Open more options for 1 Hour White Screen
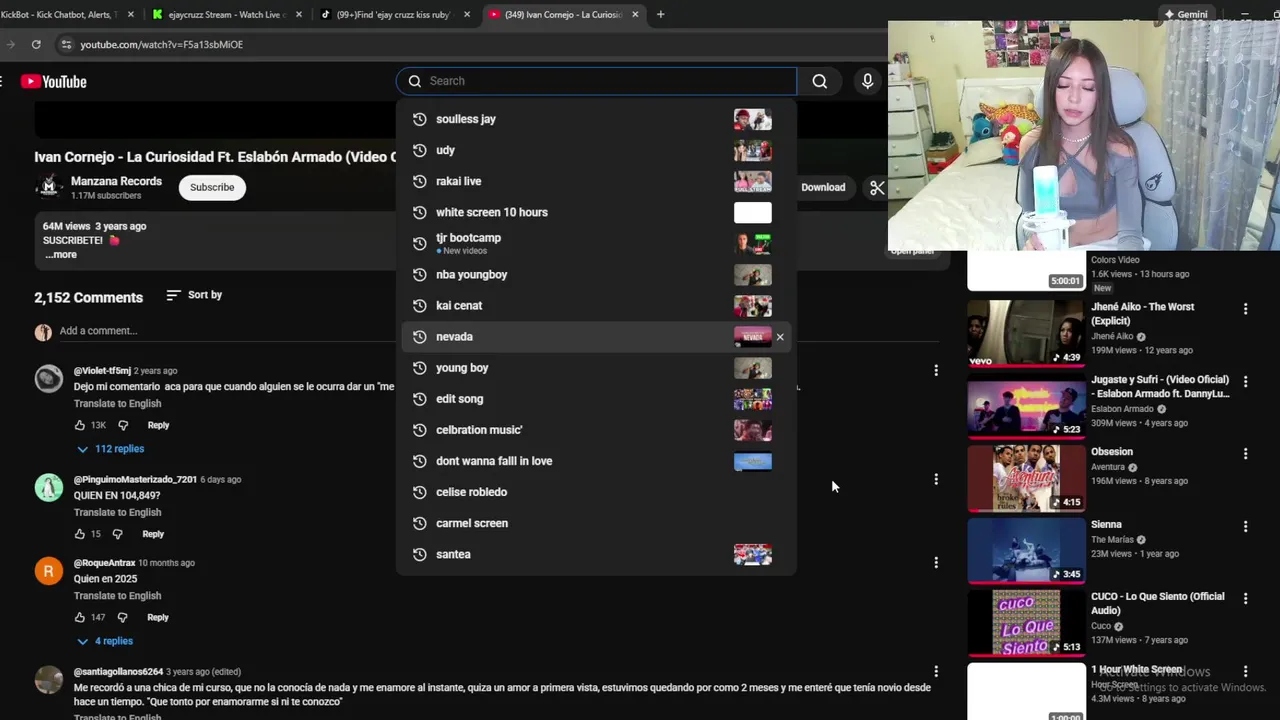Image resolution: width=1280 pixels, height=720 pixels. [x=1245, y=671]
